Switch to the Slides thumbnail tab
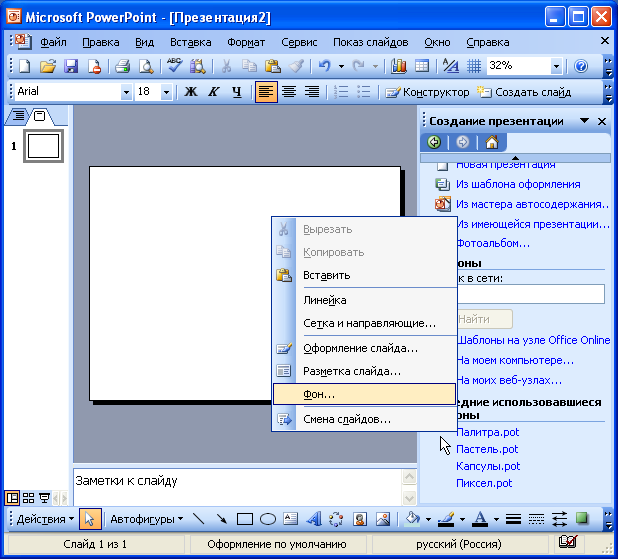This screenshot has height=559, width=618. [x=39, y=116]
